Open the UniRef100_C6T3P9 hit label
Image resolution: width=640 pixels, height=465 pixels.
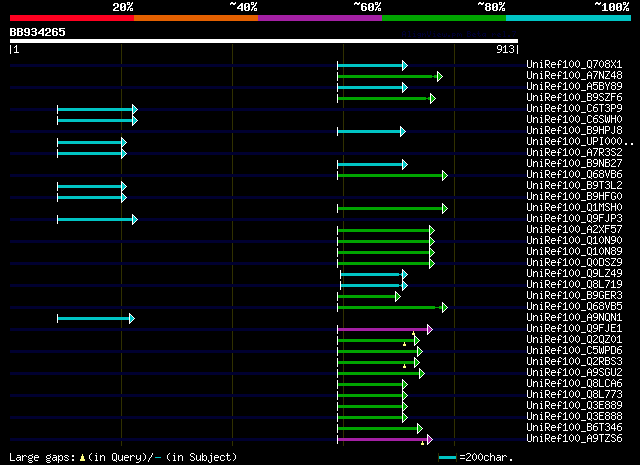pyautogui.click(x=574, y=108)
